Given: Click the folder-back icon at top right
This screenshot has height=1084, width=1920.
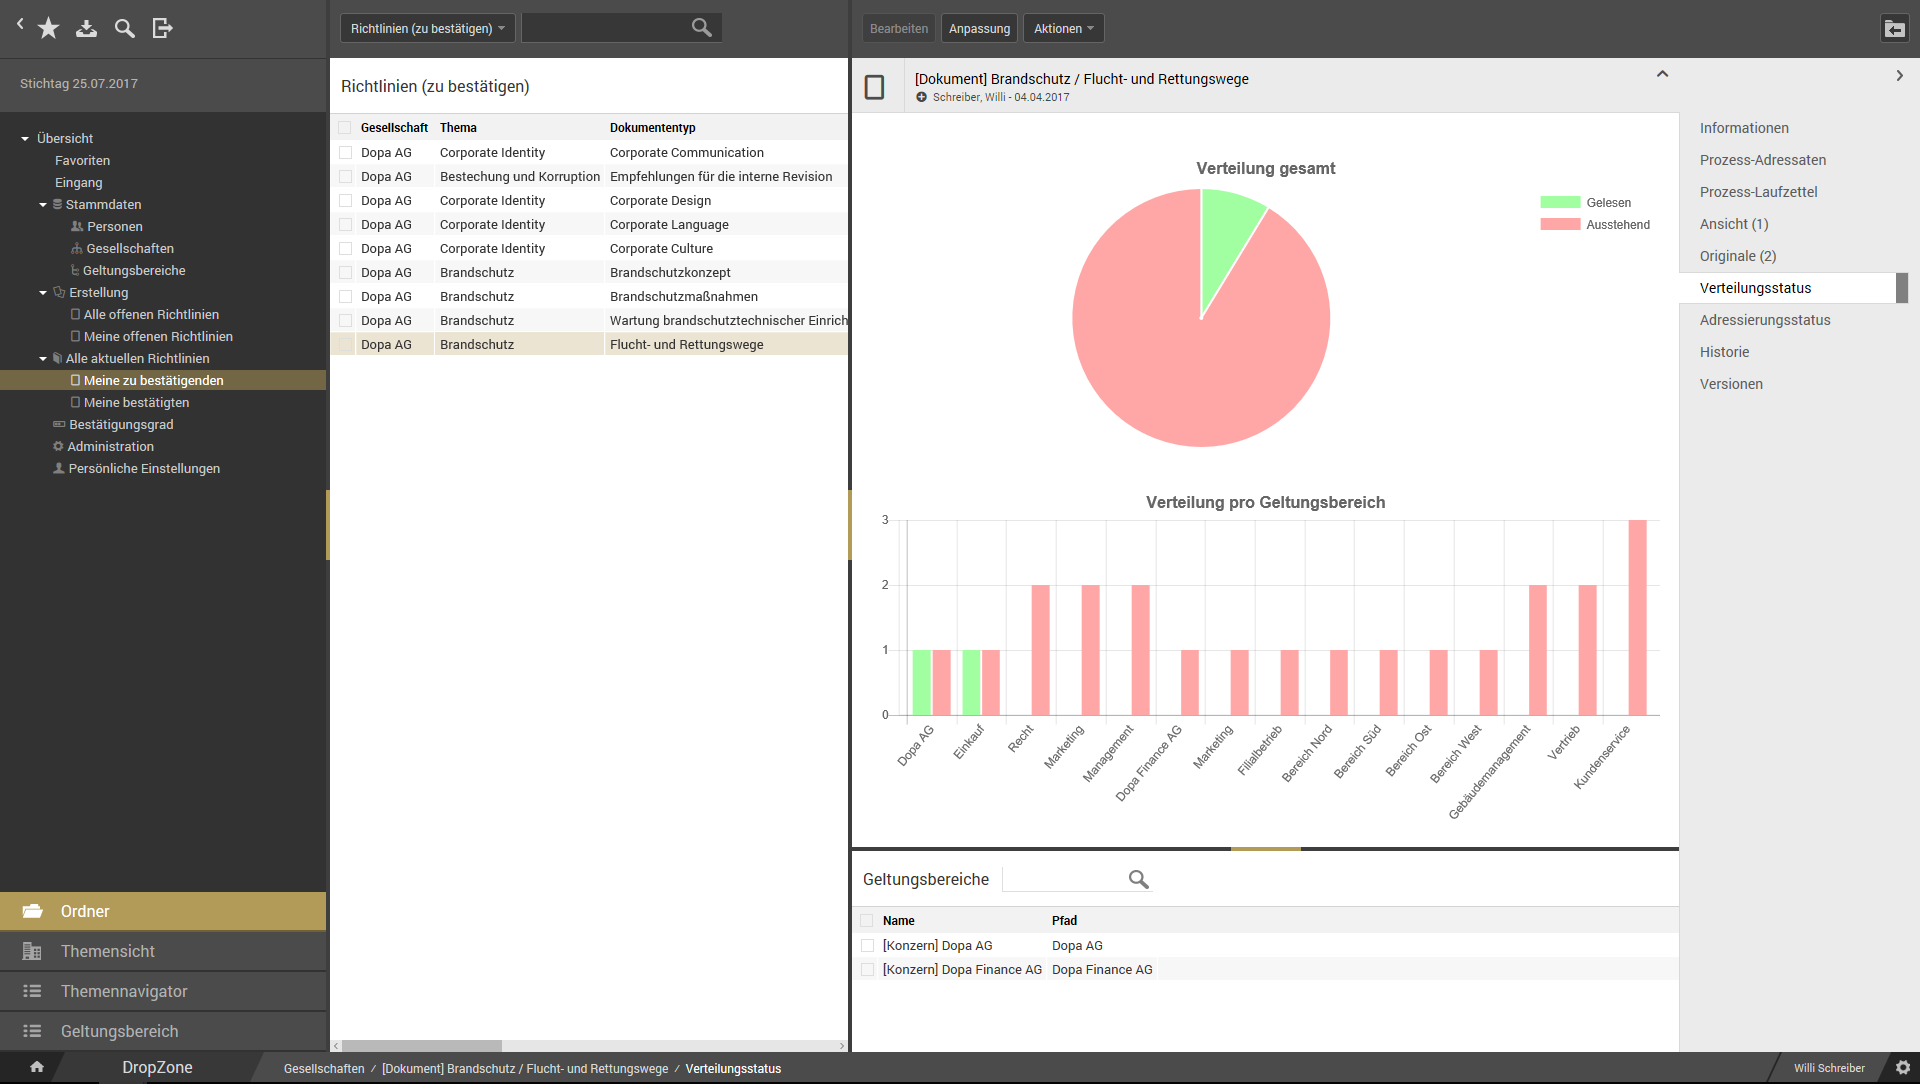Looking at the screenshot, I should pos(1894,28).
